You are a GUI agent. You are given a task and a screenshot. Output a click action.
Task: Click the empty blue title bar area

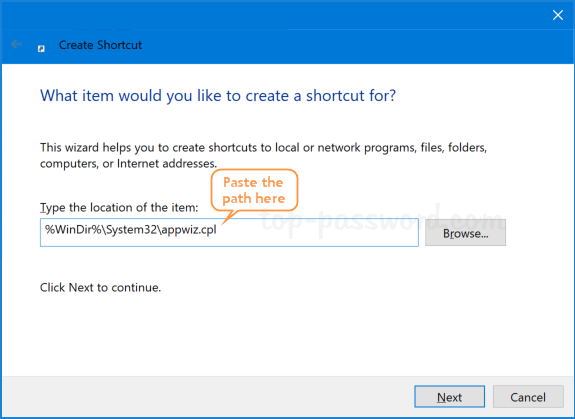tap(275, 15)
